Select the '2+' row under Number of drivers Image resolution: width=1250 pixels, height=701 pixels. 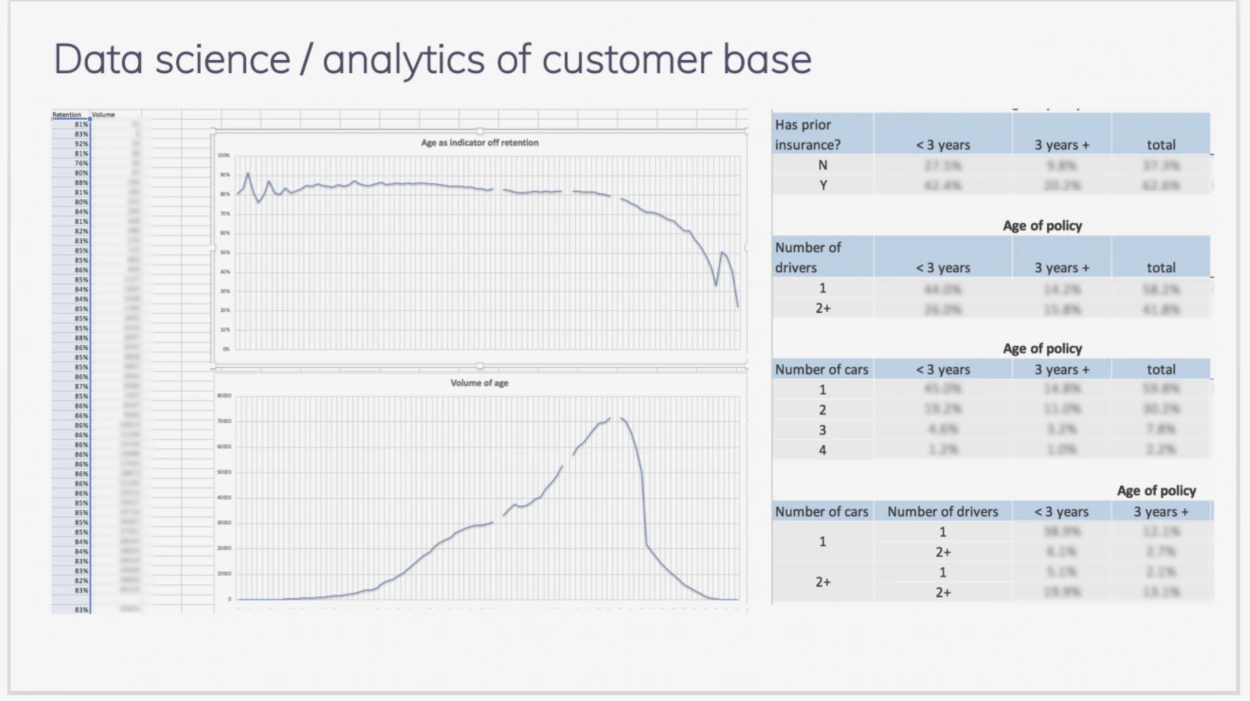point(991,308)
